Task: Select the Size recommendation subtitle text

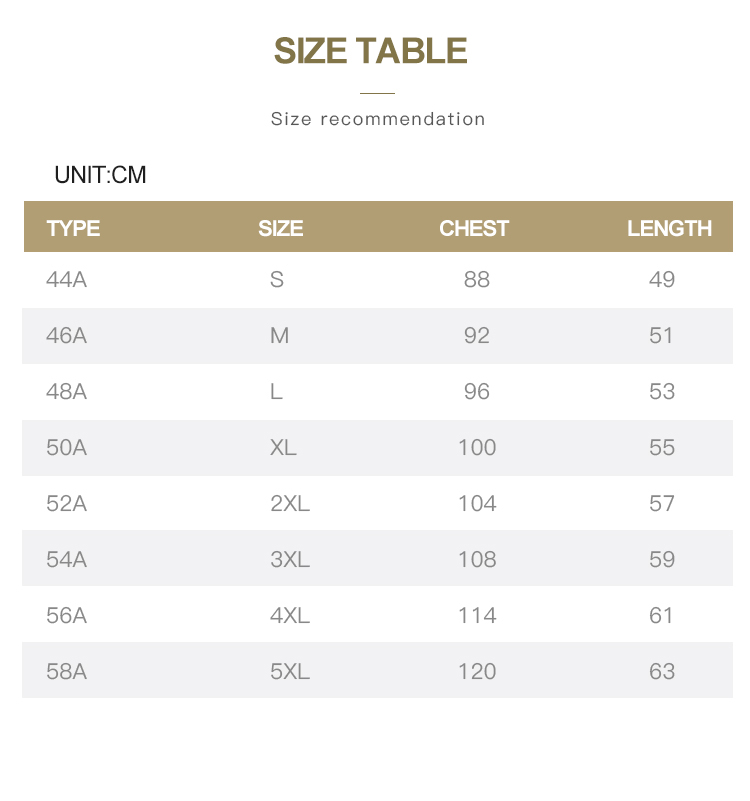Action: (x=378, y=119)
